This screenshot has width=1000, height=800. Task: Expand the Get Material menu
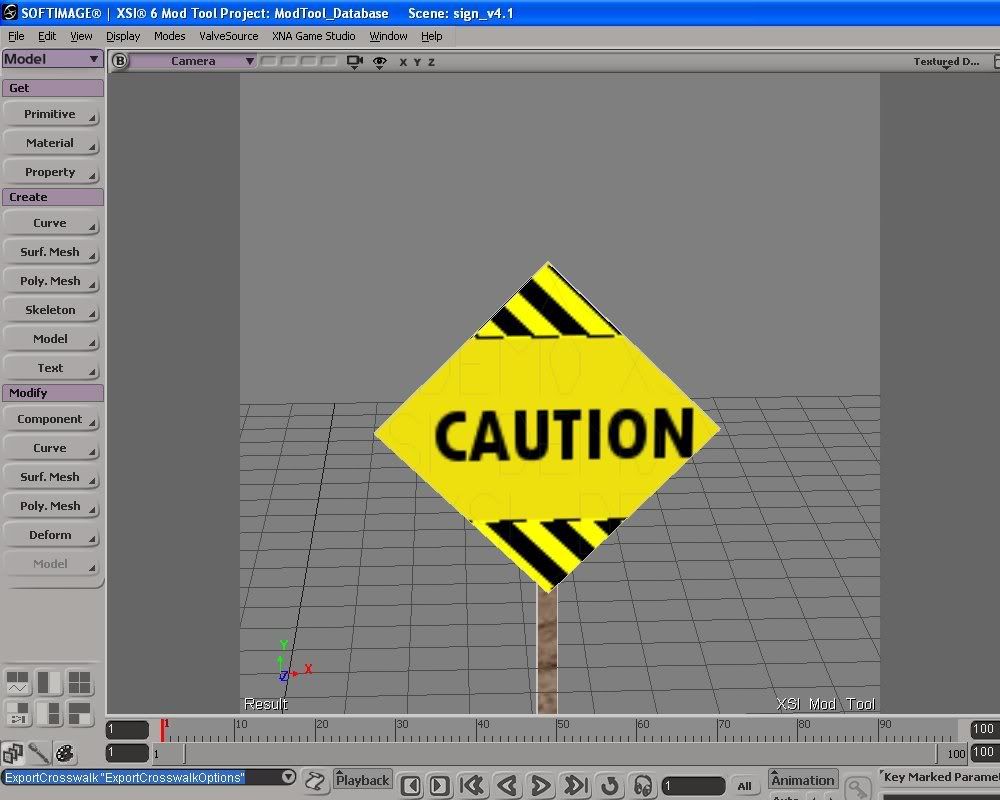coord(51,143)
